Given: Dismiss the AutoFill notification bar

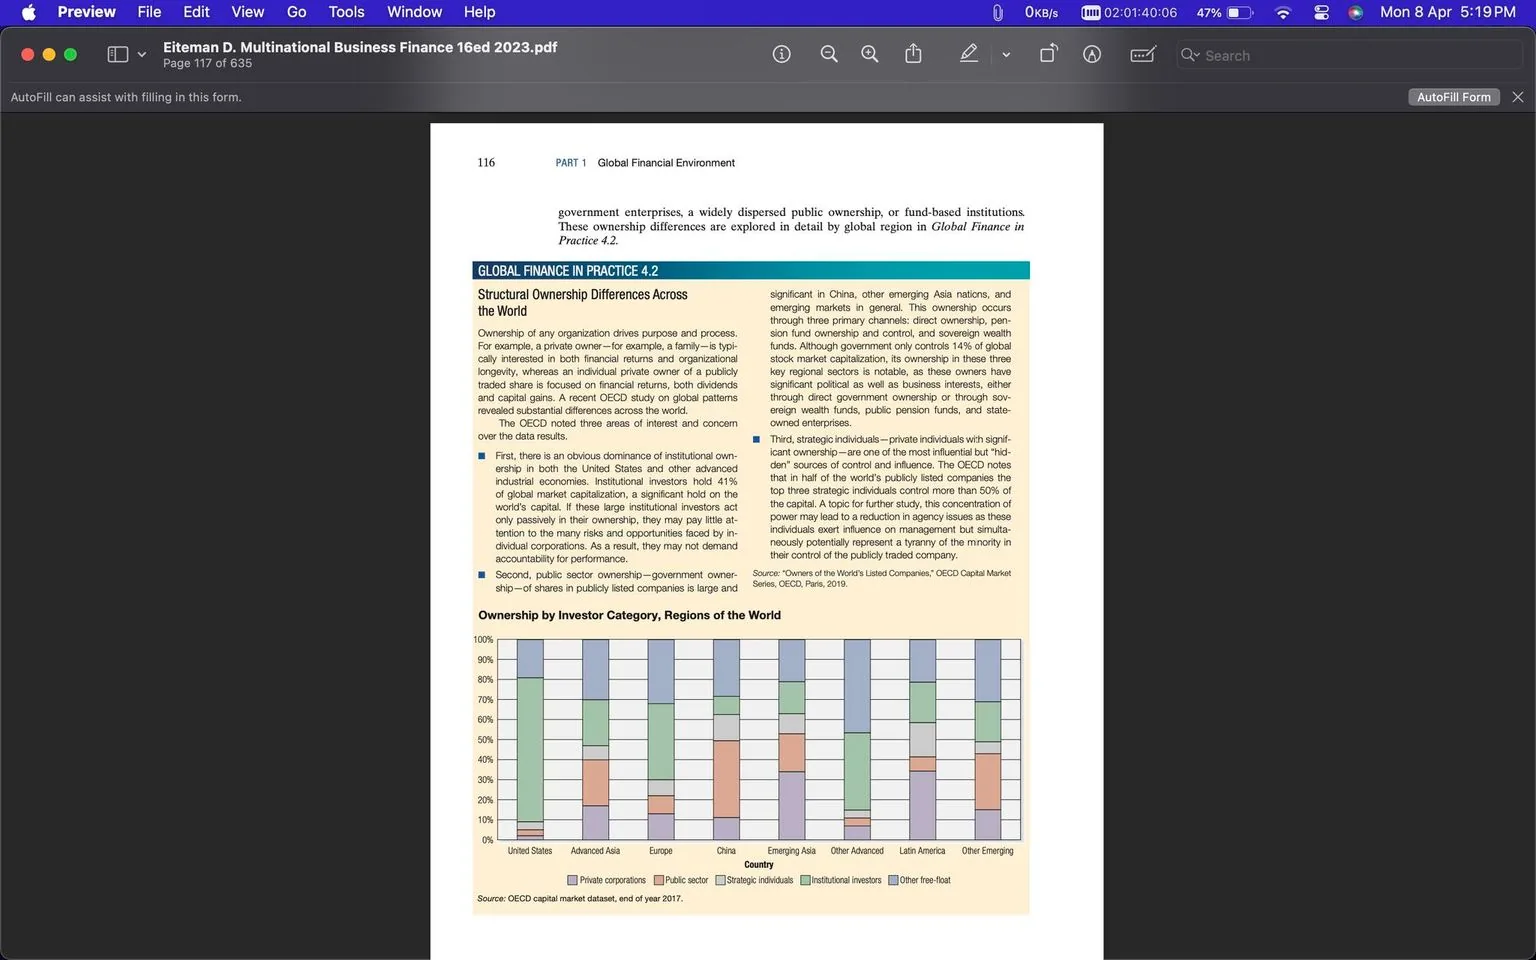Looking at the screenshot, I should pyautogui.click(x=1517, y=97).
